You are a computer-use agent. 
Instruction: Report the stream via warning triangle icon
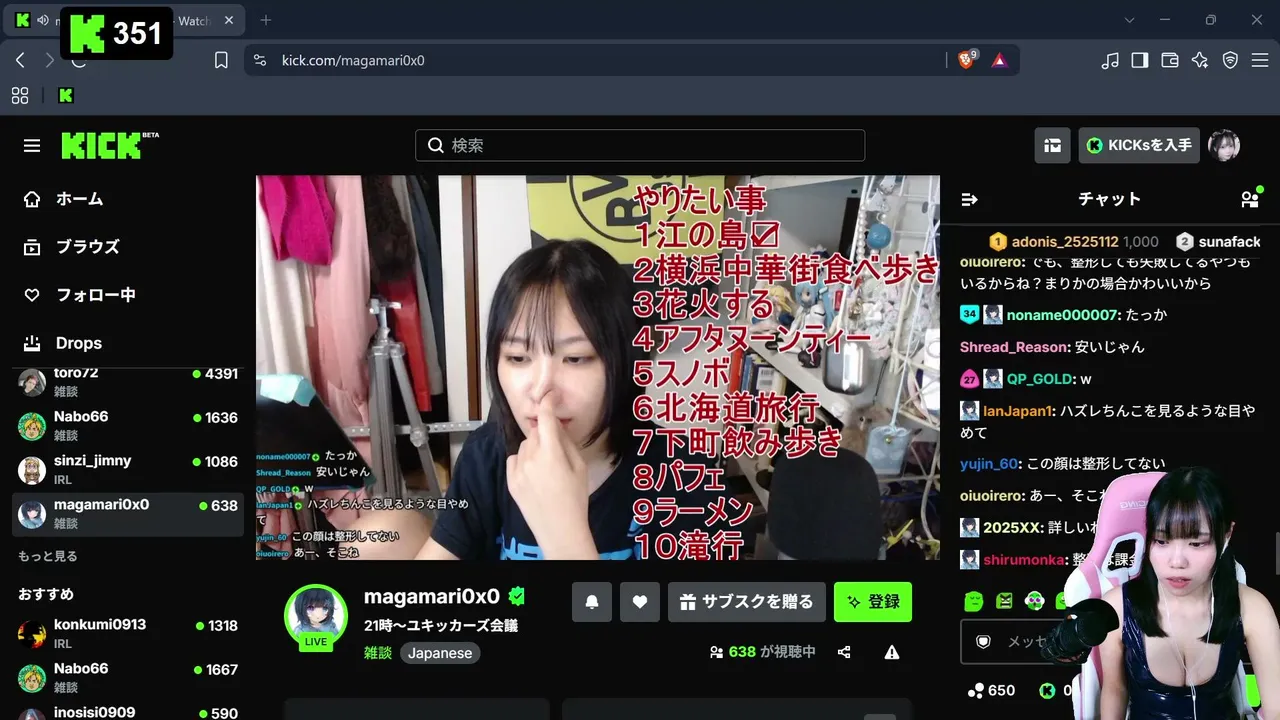(892, 652)
